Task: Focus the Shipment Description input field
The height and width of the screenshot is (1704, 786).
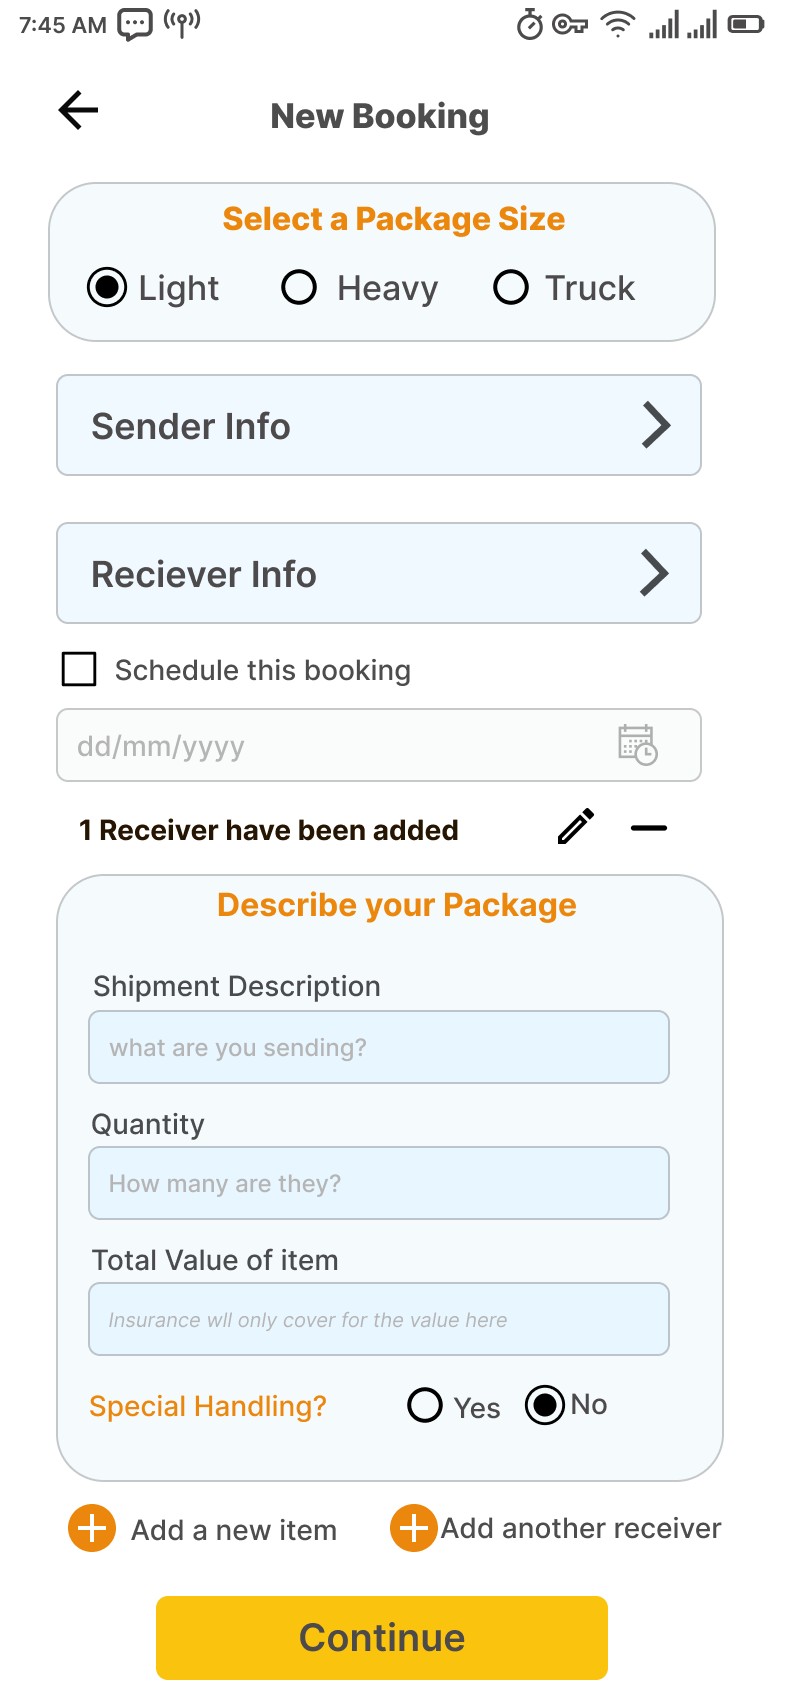Action: [379, 1047]
